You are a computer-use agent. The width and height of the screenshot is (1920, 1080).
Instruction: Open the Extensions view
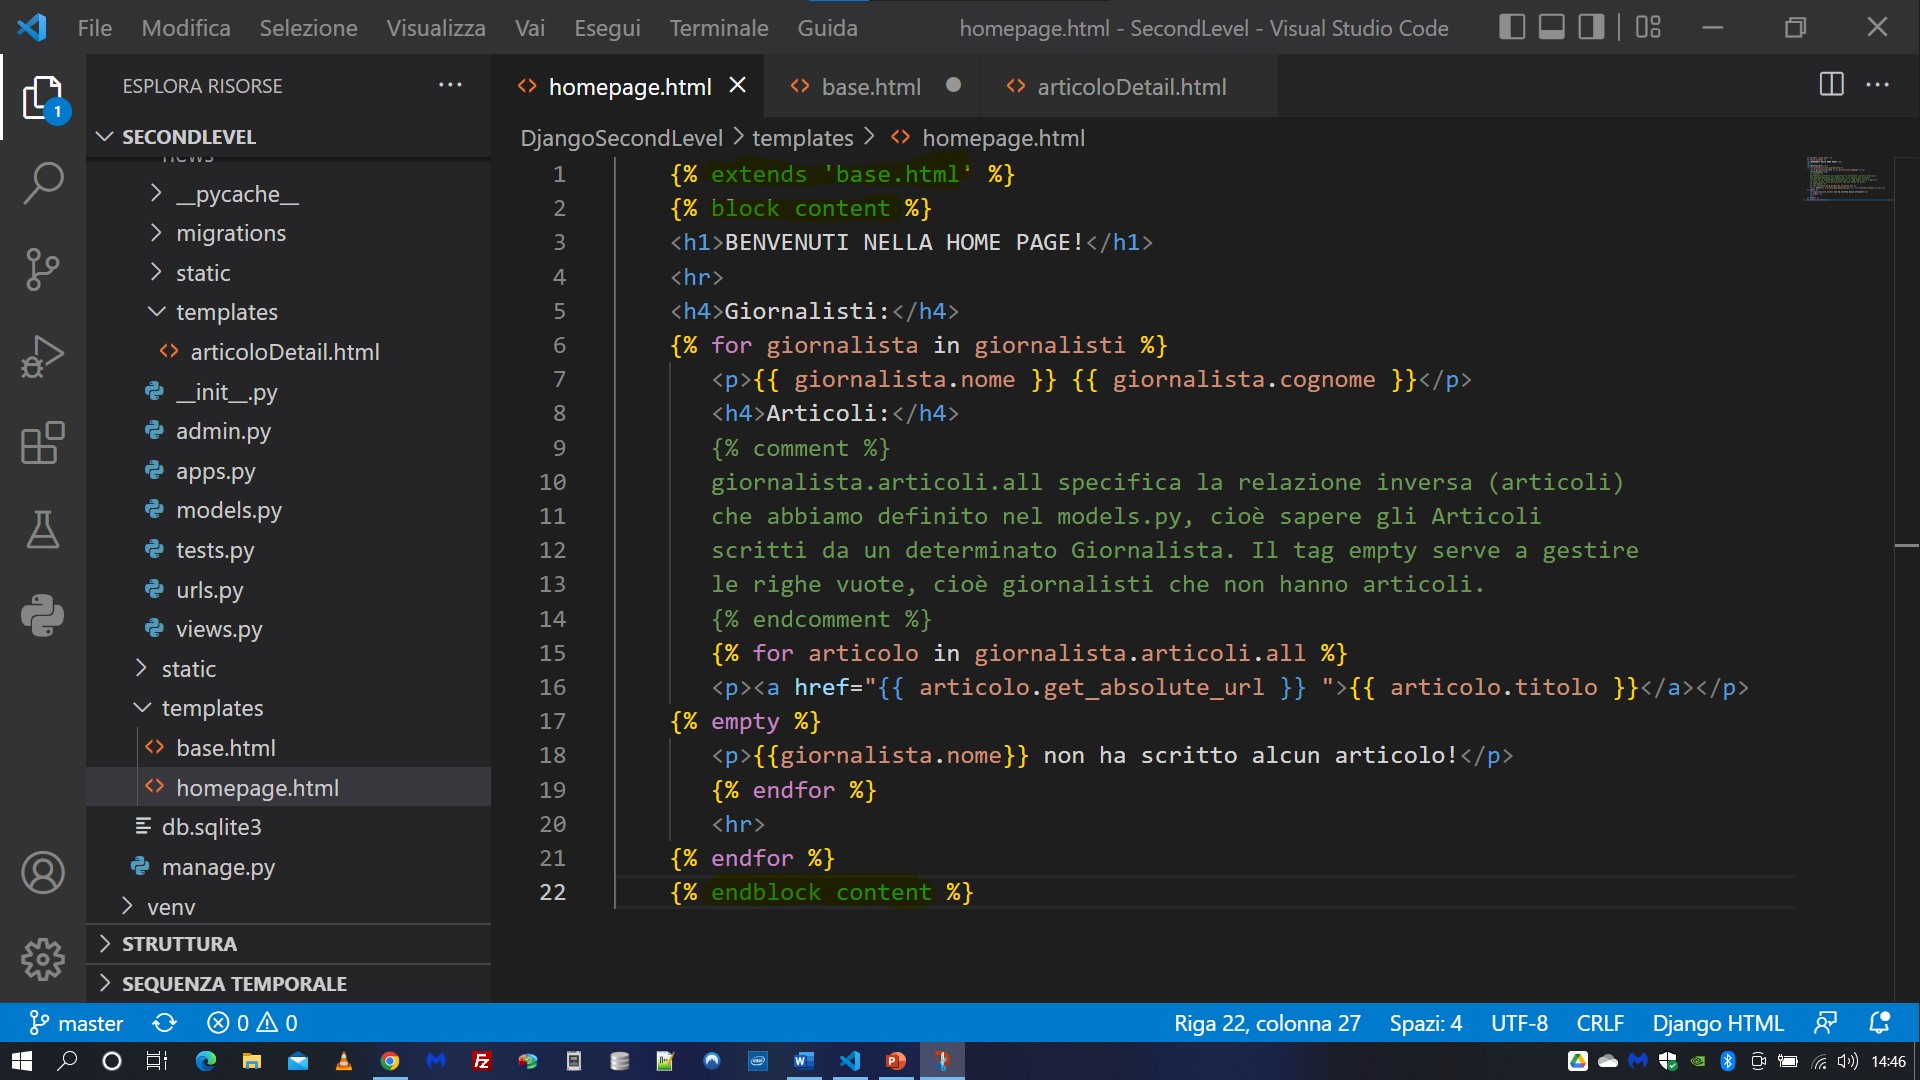42,443
